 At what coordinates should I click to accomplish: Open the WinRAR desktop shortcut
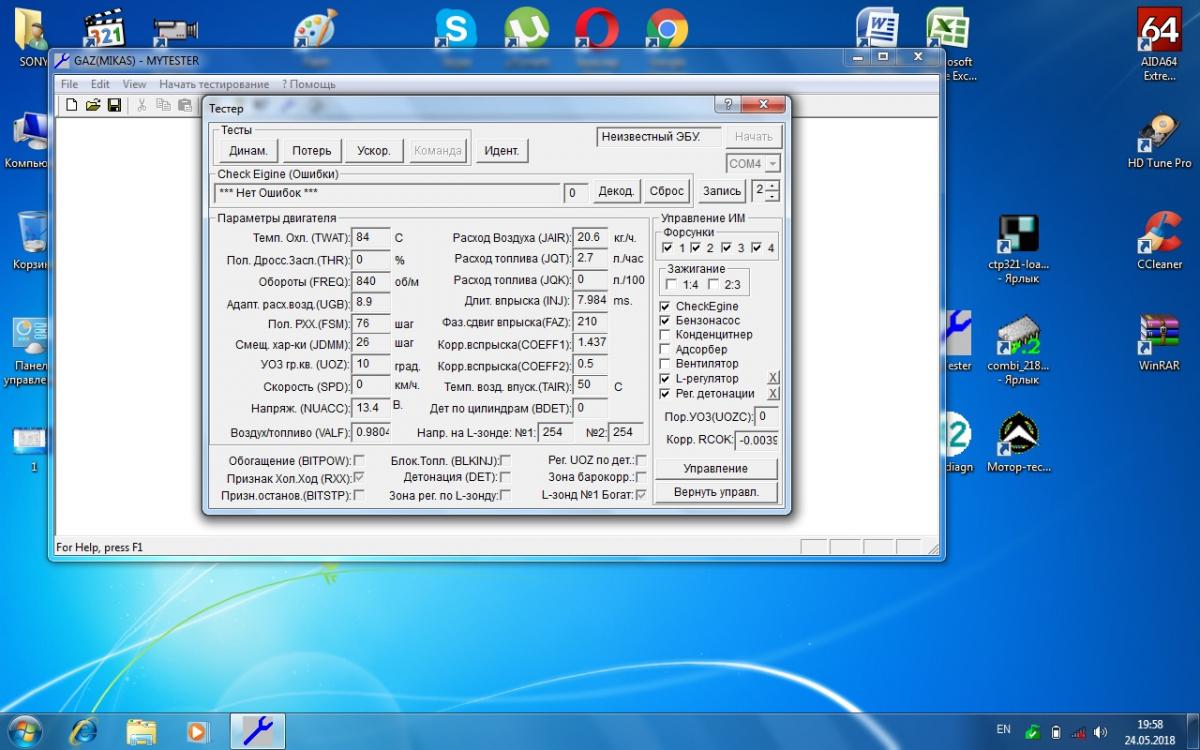[x=1159, y=335]
